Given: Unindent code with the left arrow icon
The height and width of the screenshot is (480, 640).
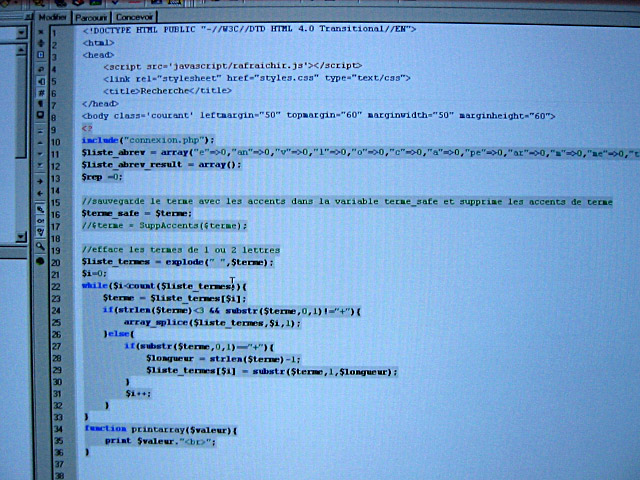Looking at the screenshot, I should pos(40,193).
